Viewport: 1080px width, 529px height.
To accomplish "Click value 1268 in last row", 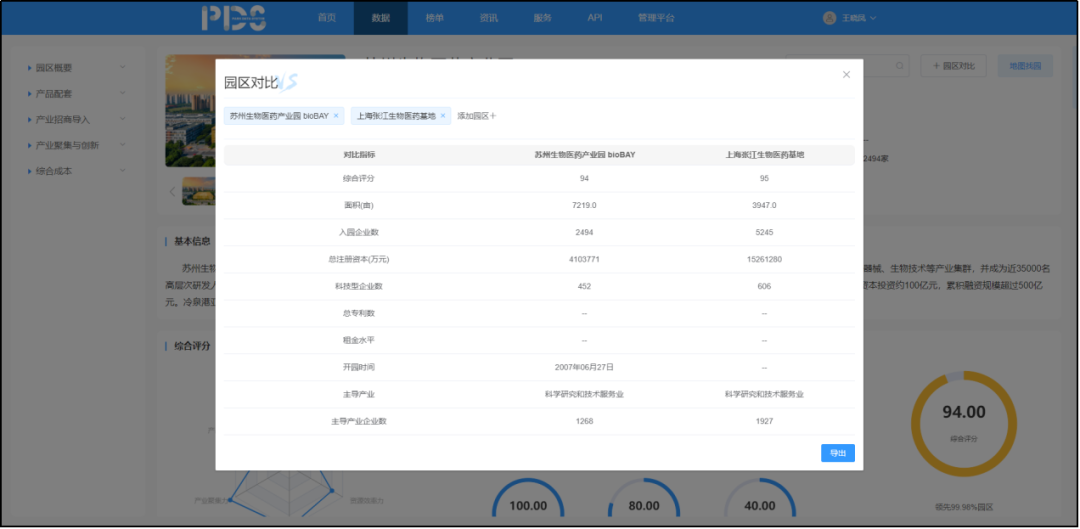I will 584,422.
